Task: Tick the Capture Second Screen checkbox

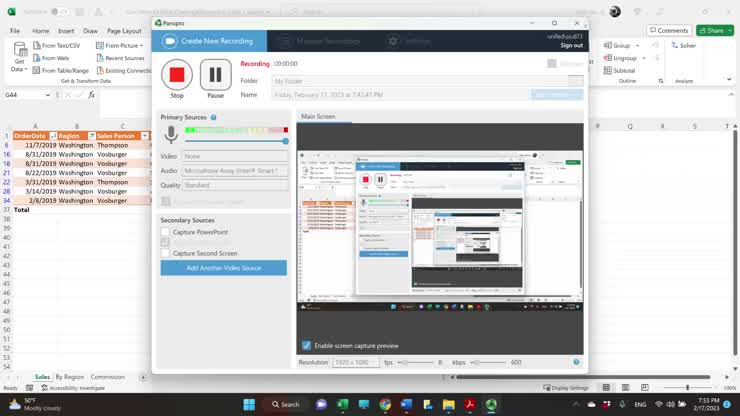Action: click(166, 253)
